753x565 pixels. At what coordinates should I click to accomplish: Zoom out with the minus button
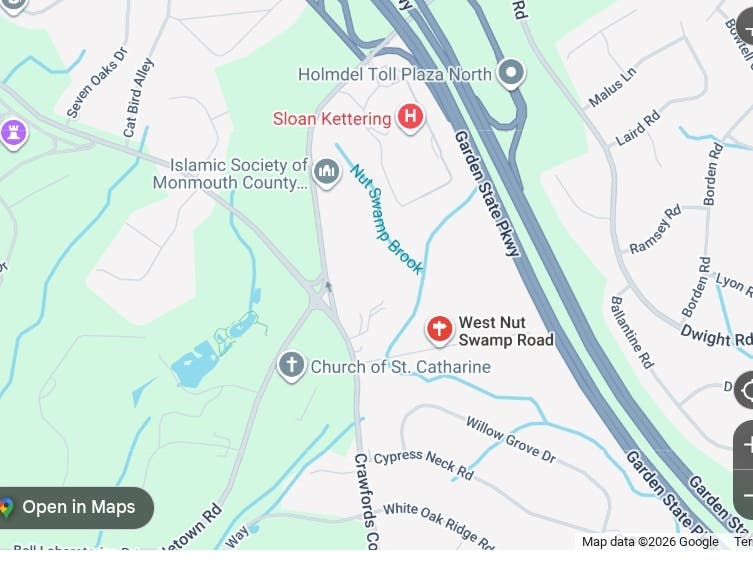coord(746,494)
